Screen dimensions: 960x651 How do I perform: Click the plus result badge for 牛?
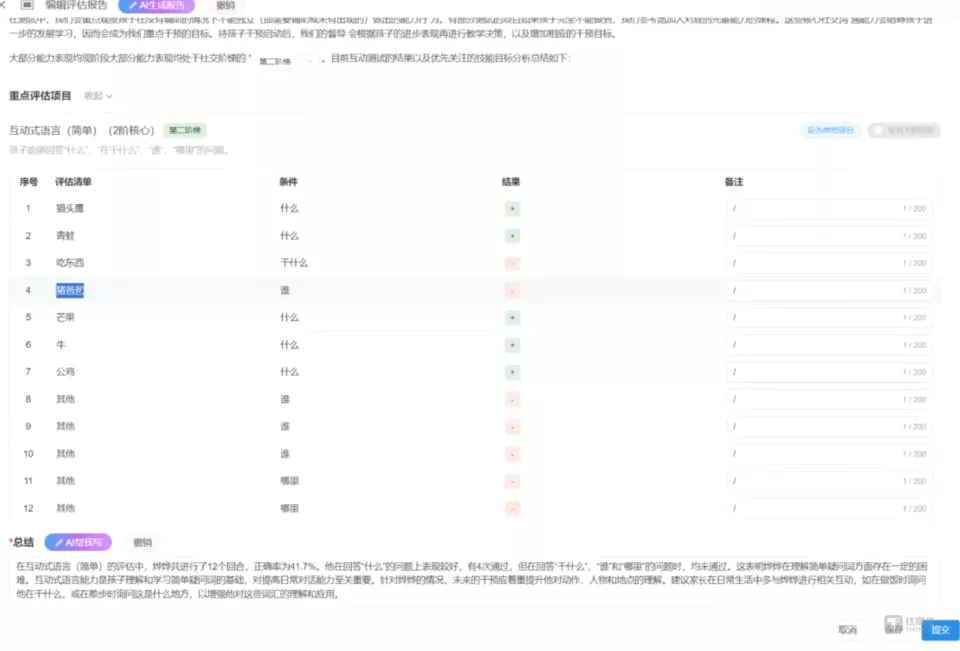click(x=512, y=345)
